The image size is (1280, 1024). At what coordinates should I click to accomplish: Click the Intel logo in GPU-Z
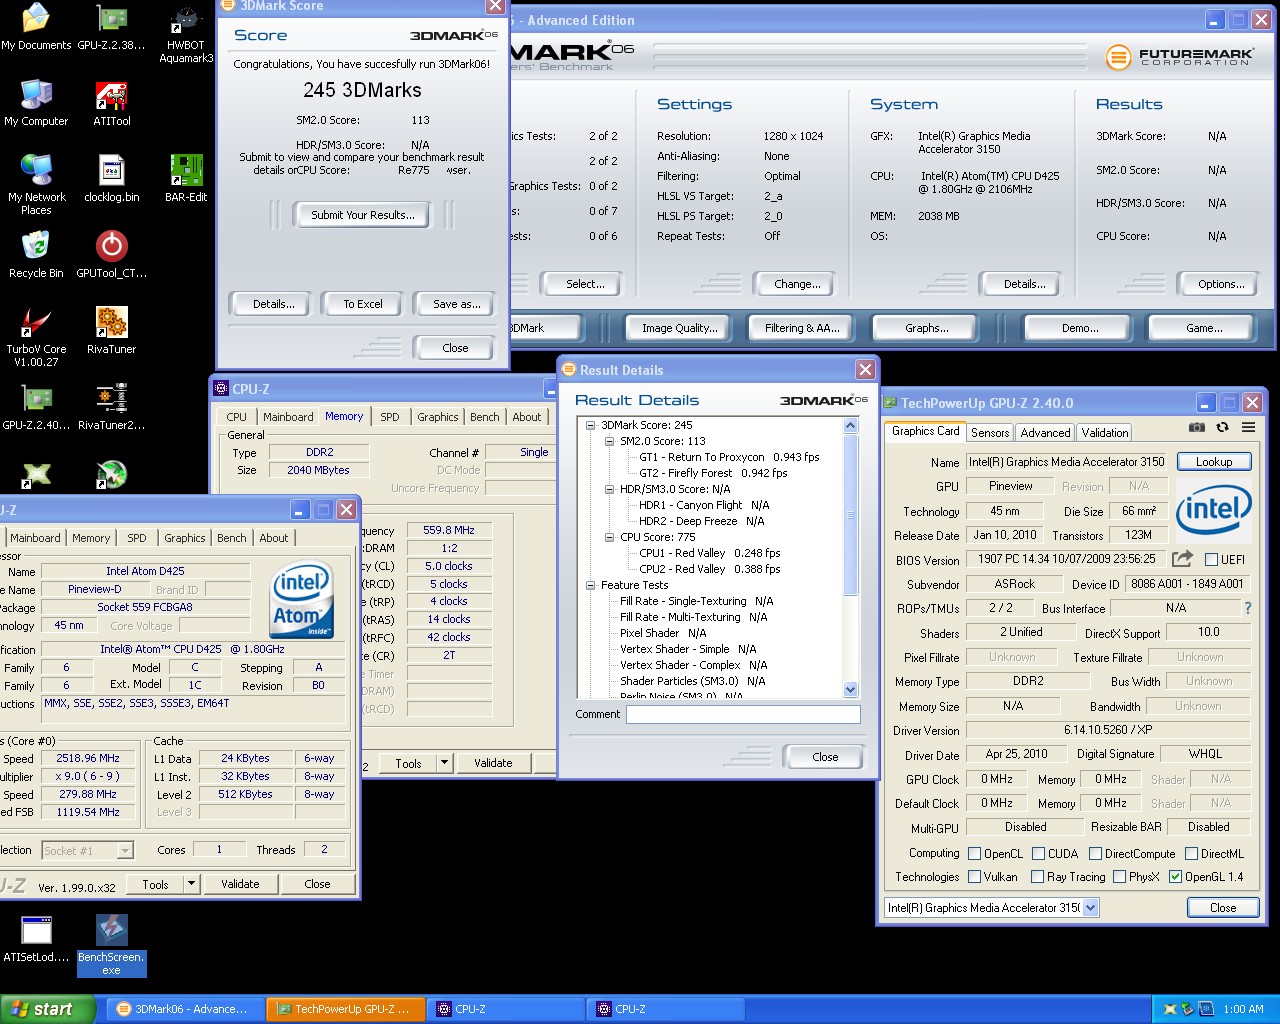click(x=1213, y=509)
